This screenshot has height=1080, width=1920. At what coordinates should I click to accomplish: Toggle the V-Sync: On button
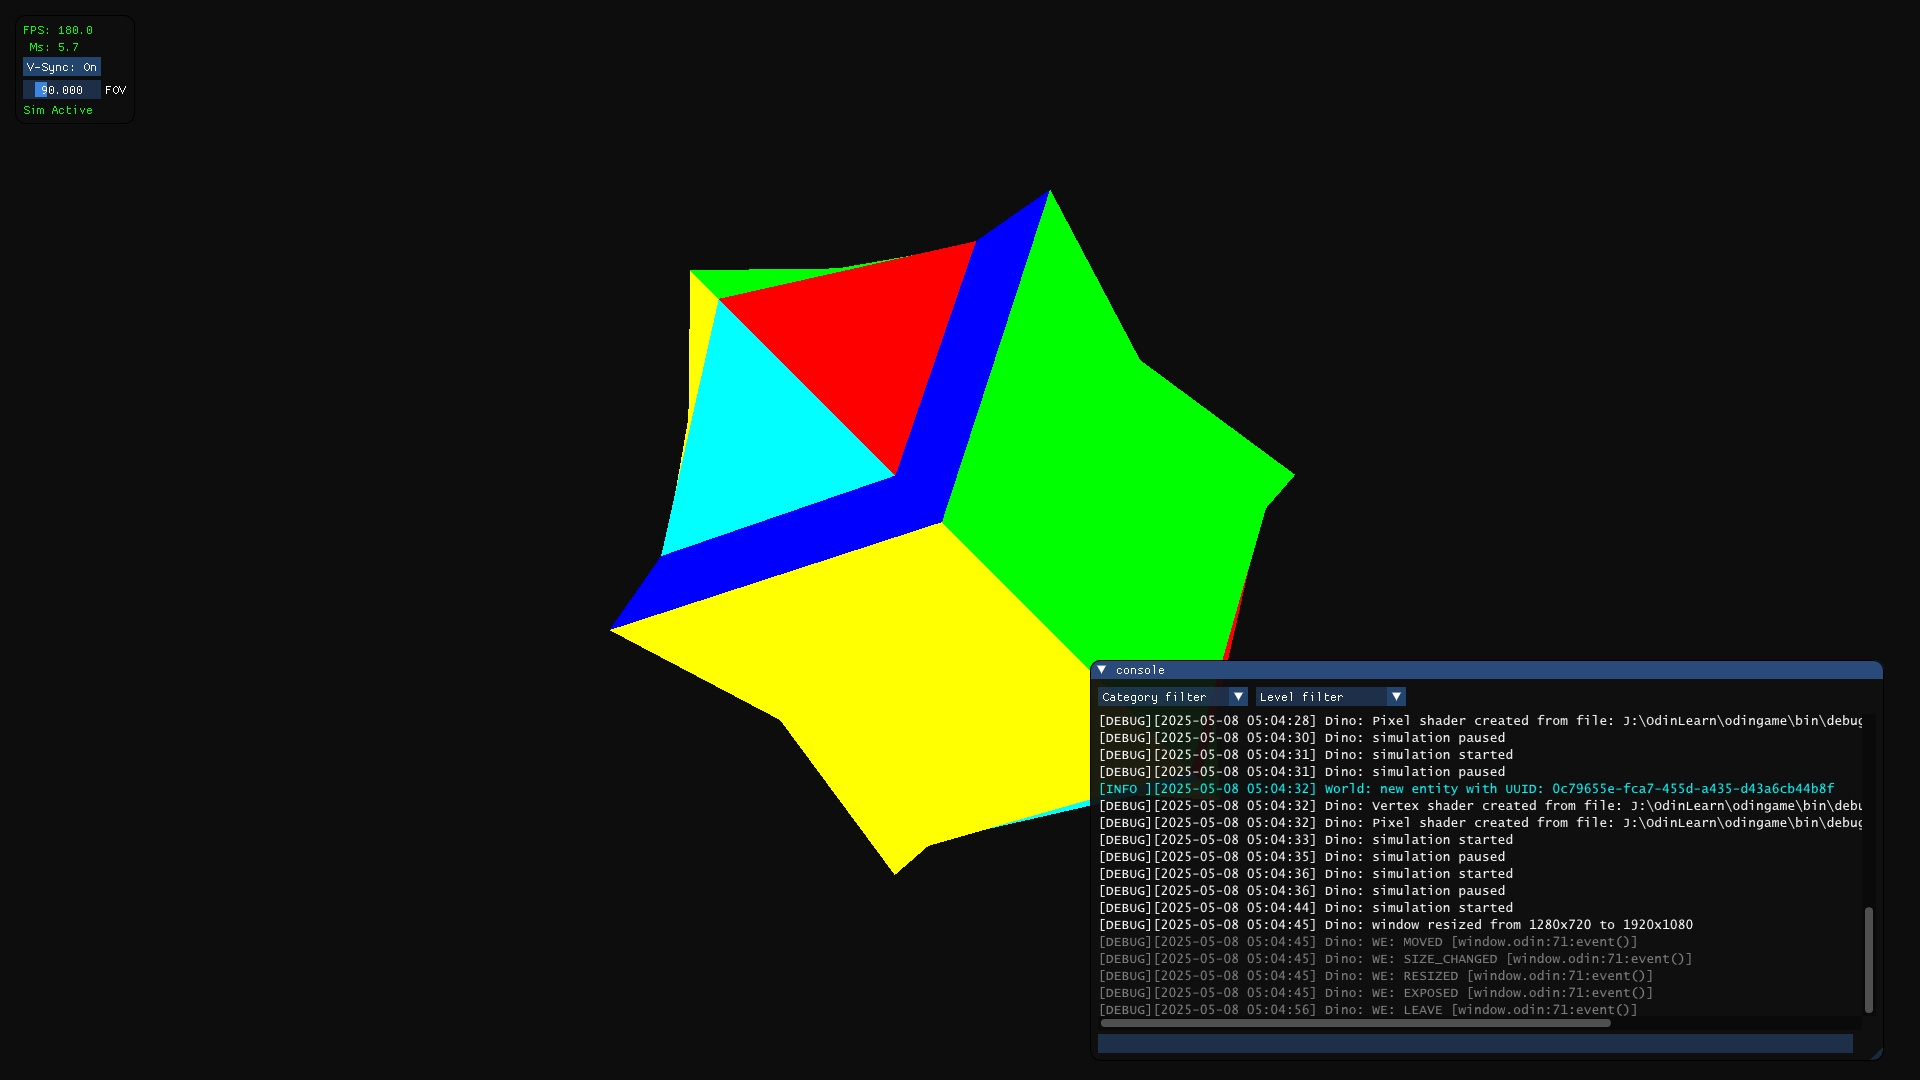coord(61,67)
